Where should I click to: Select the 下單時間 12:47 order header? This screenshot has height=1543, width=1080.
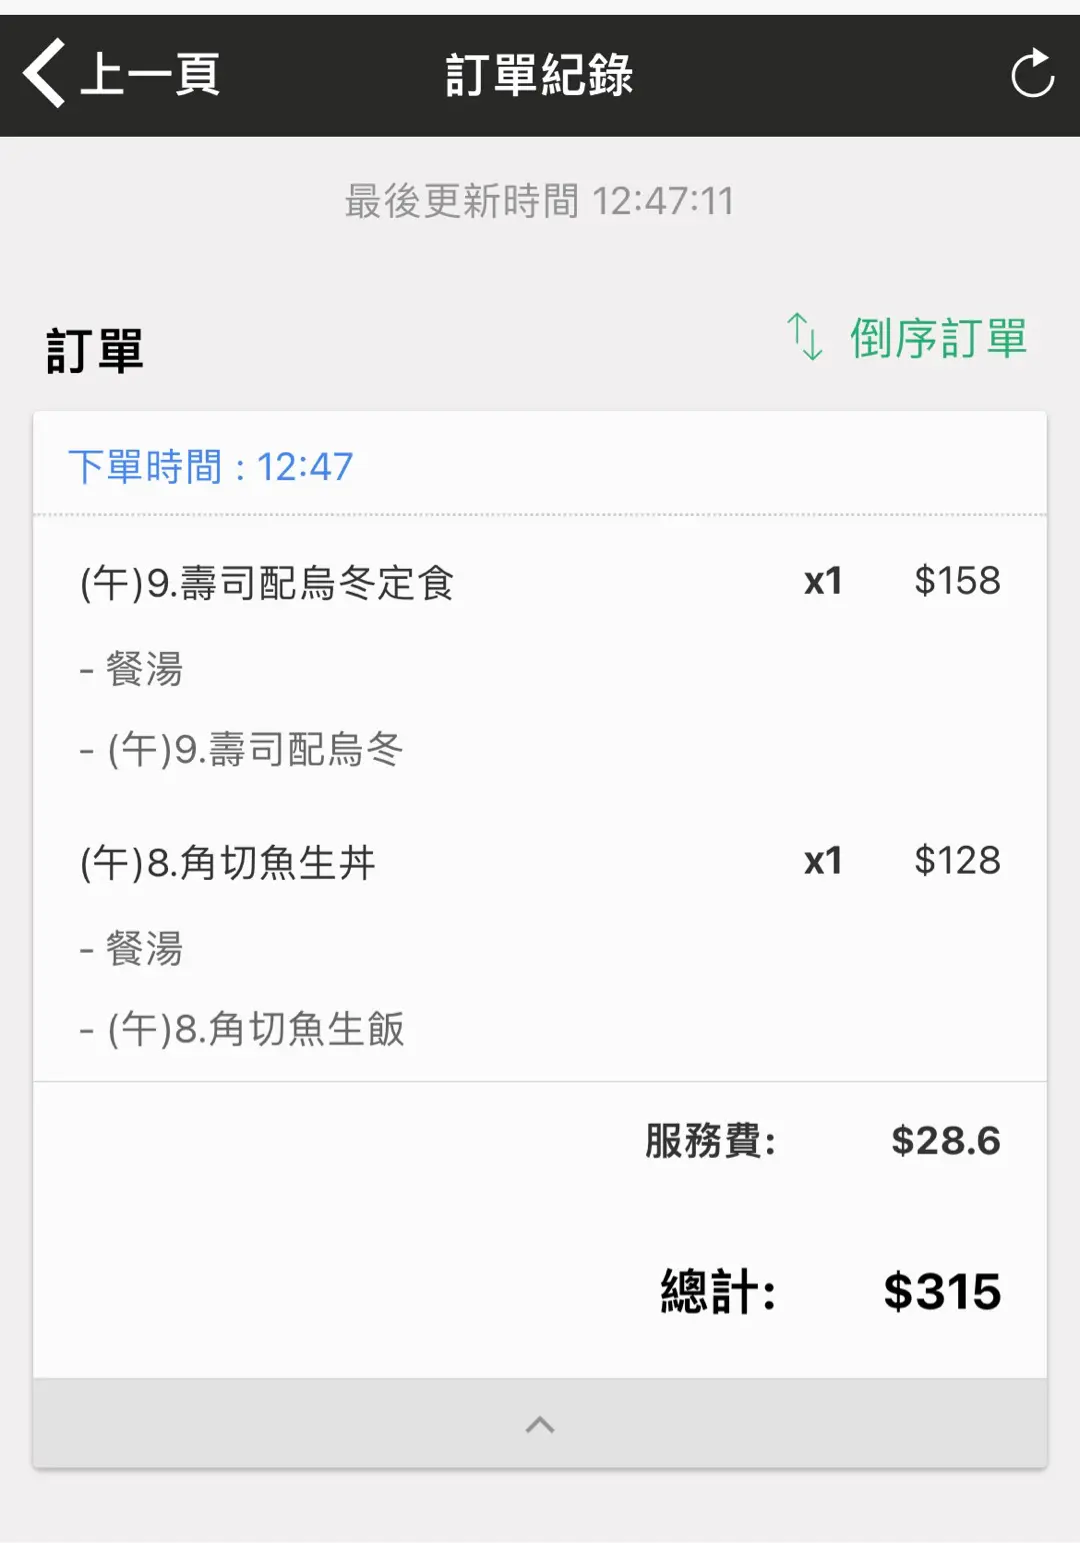tap(211, 467)
